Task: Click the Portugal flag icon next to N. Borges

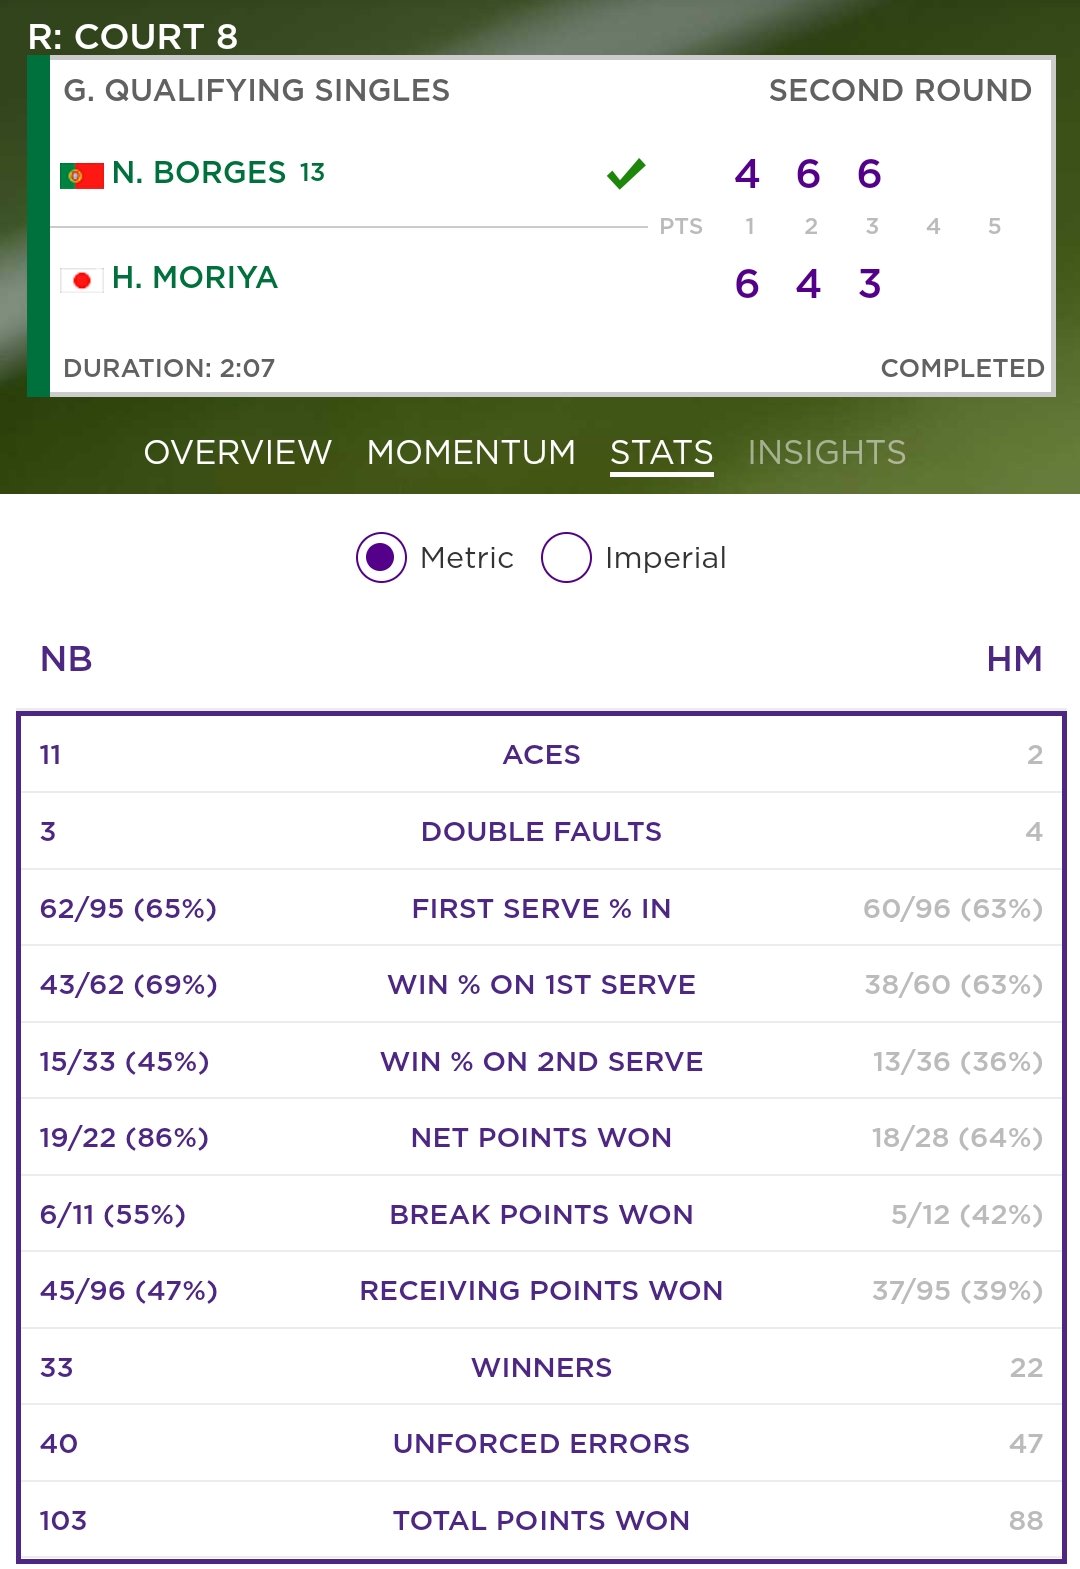Action: pyautogui.click(x=82, y=176)
